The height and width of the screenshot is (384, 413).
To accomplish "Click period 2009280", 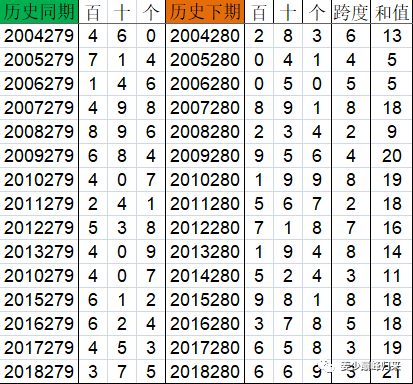I will (x=205, y=156).
